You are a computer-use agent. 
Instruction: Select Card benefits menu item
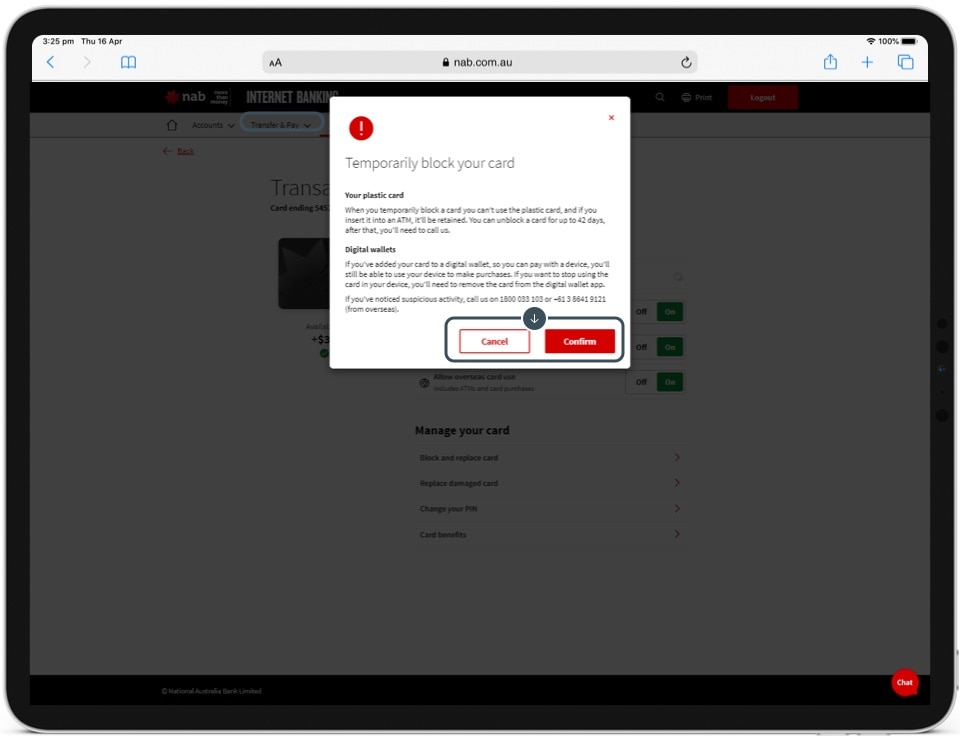pos(549,535)
